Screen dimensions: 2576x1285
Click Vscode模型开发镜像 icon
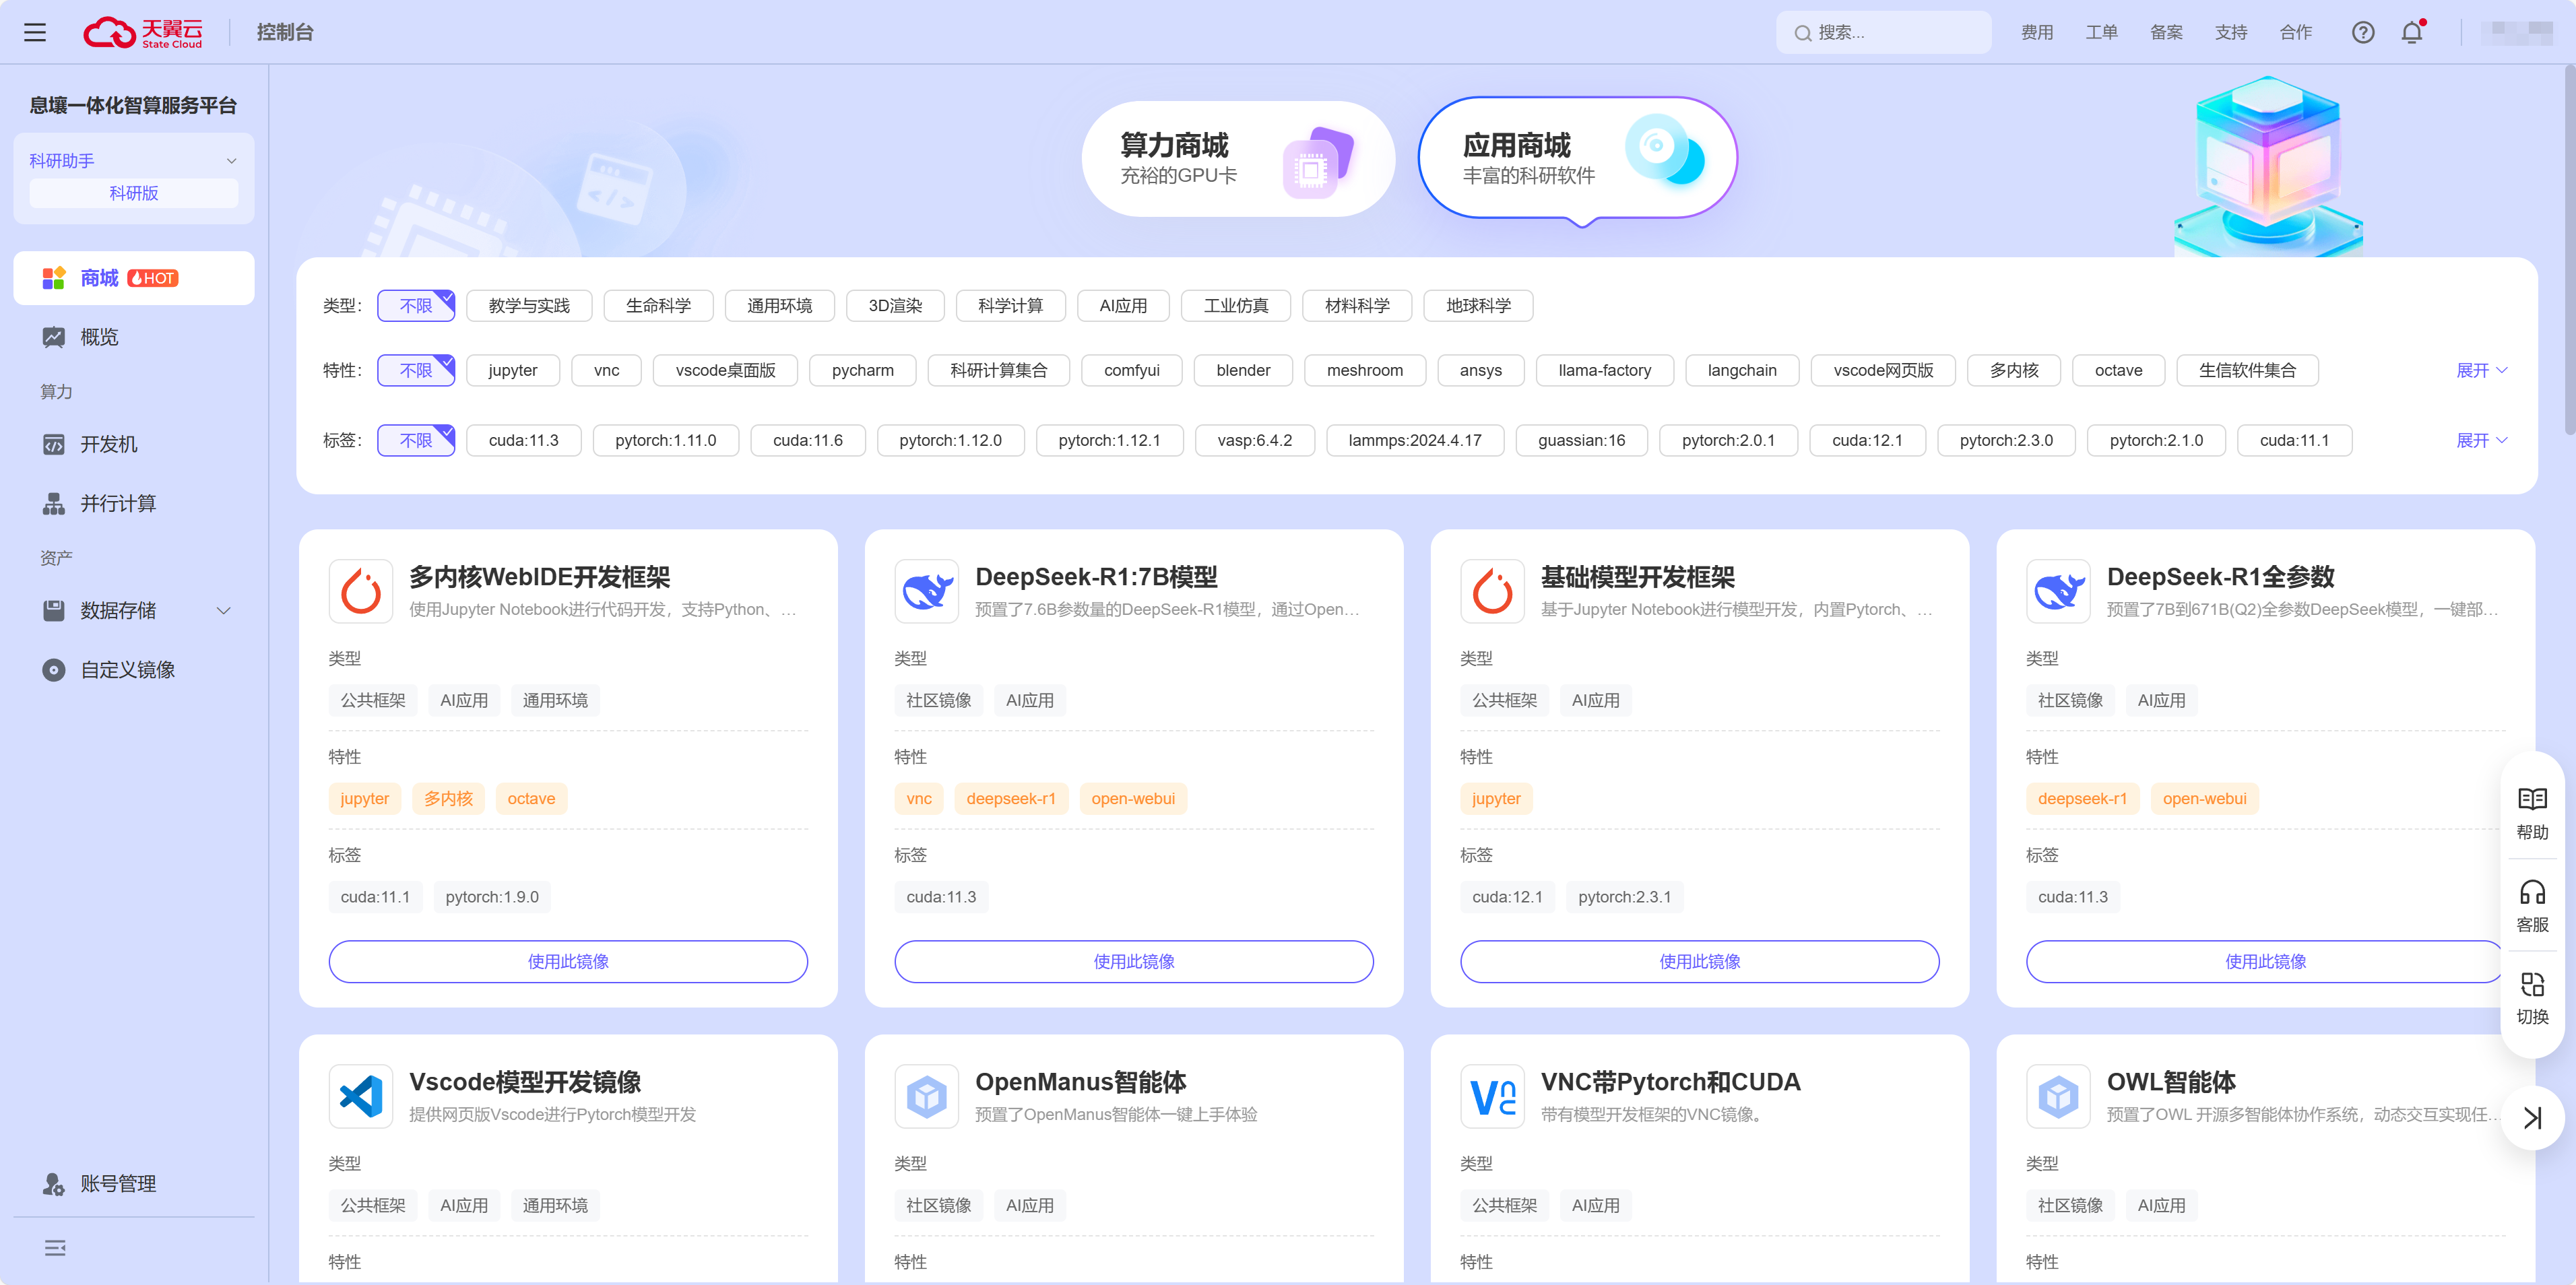point(361,1096)
